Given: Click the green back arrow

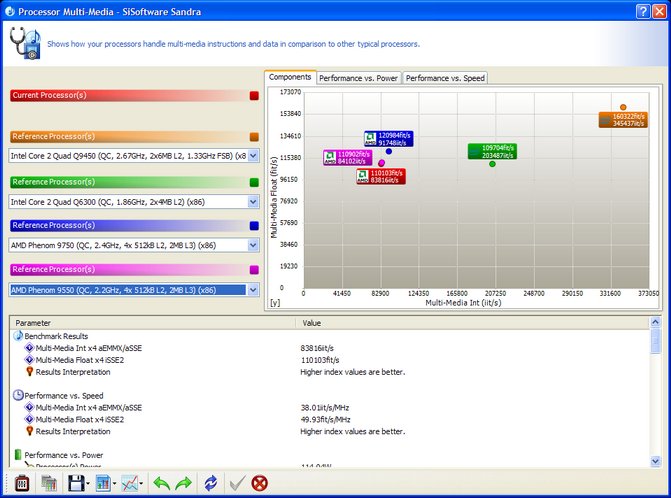Looking at the screenshot, I should (x=160, y=483).
